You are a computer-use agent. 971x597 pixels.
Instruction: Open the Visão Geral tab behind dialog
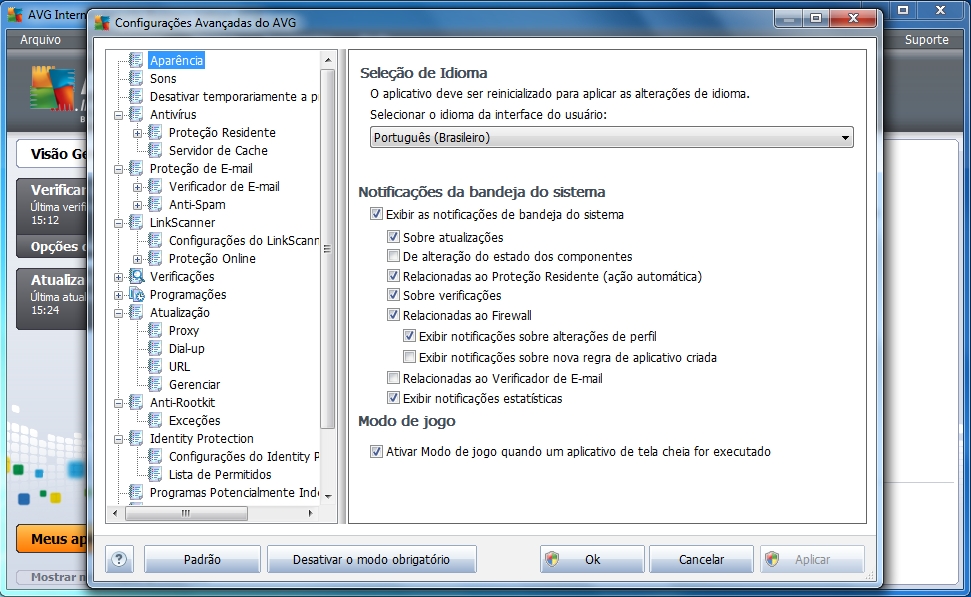pos(53,154)
